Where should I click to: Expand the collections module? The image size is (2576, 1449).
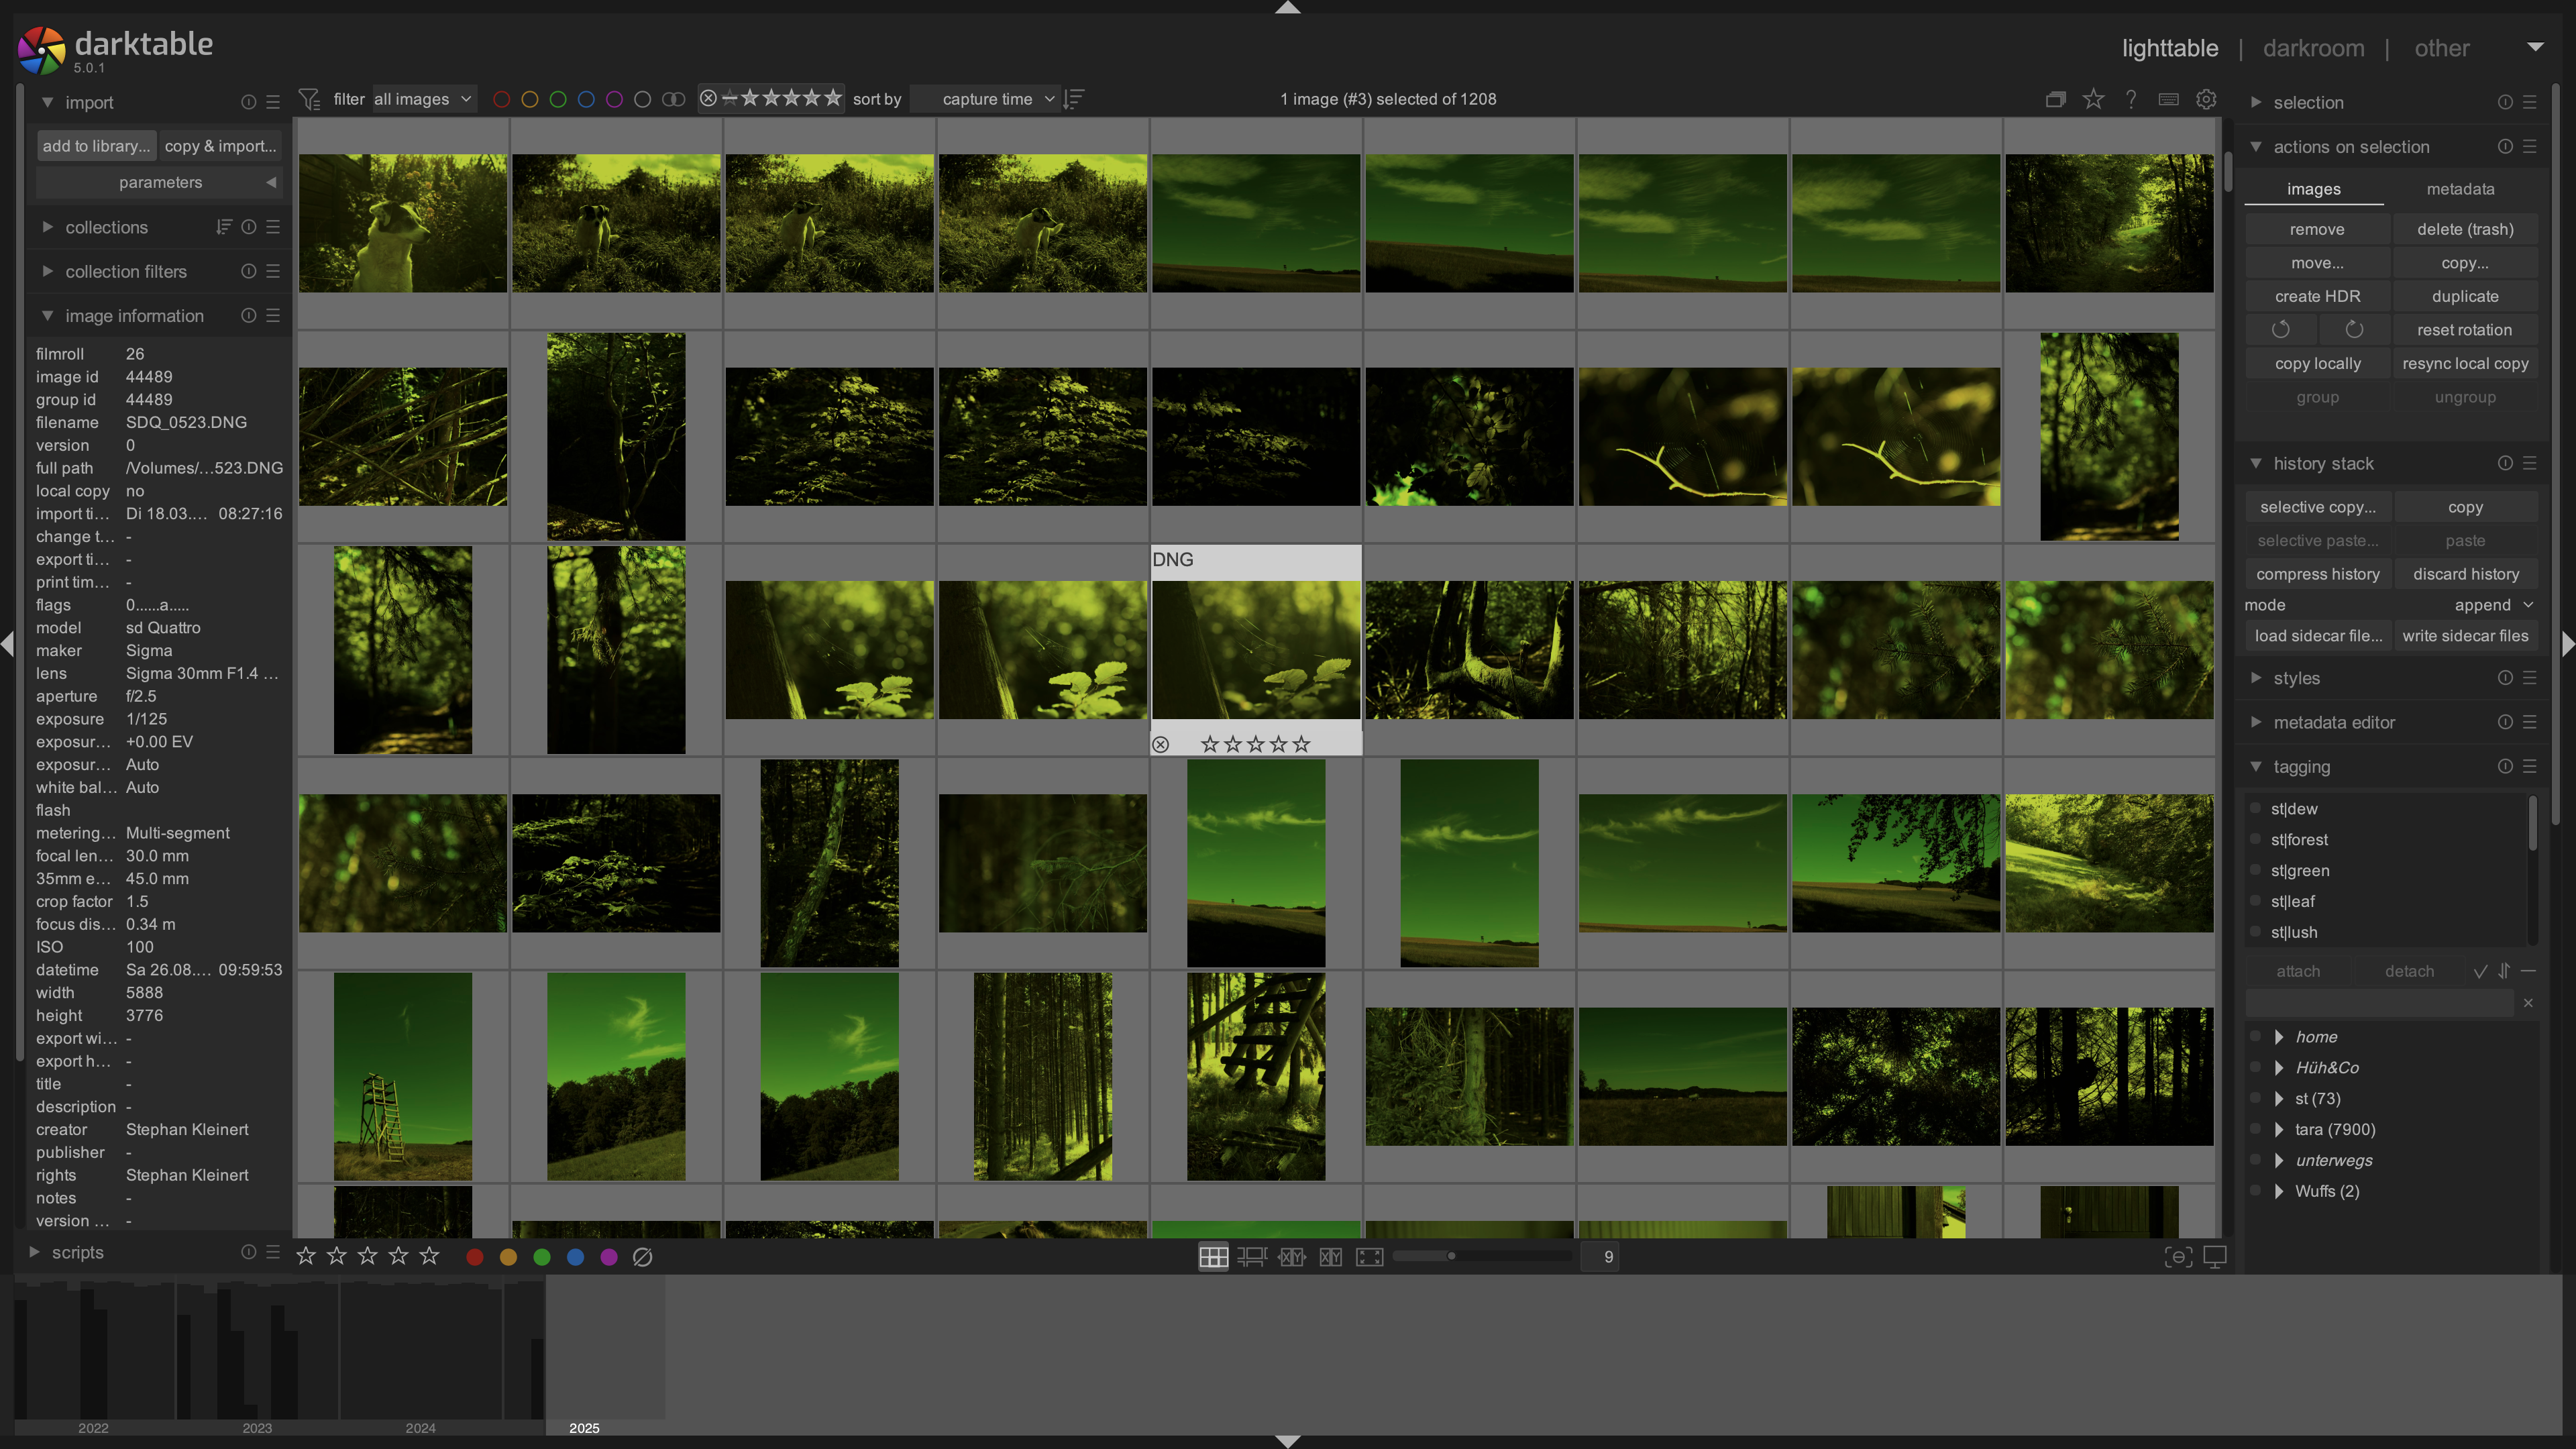click(47, 227)
